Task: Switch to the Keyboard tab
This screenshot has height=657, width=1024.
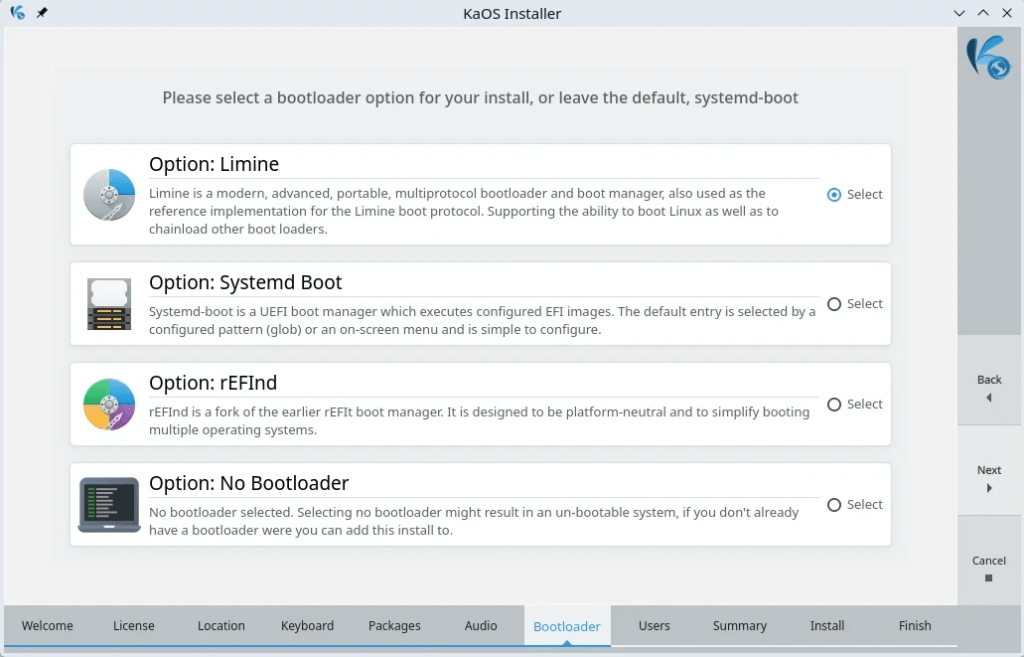Action: point(307,626)
